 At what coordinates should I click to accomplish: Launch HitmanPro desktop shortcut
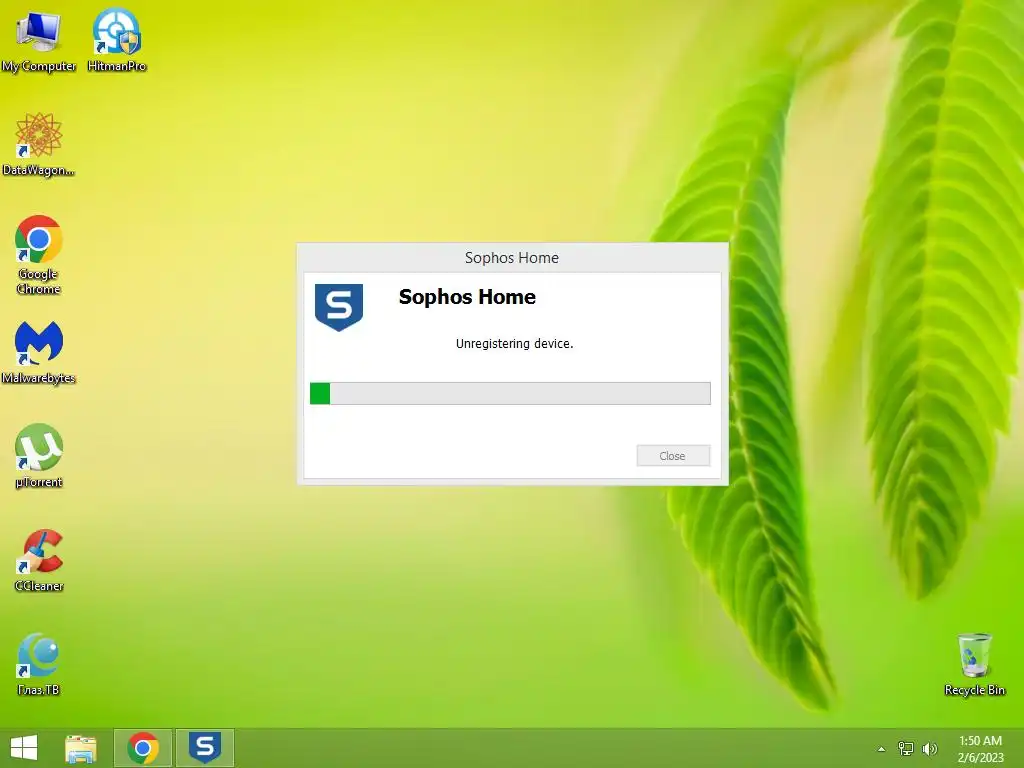pyautogui.click(x=116, y=39)
